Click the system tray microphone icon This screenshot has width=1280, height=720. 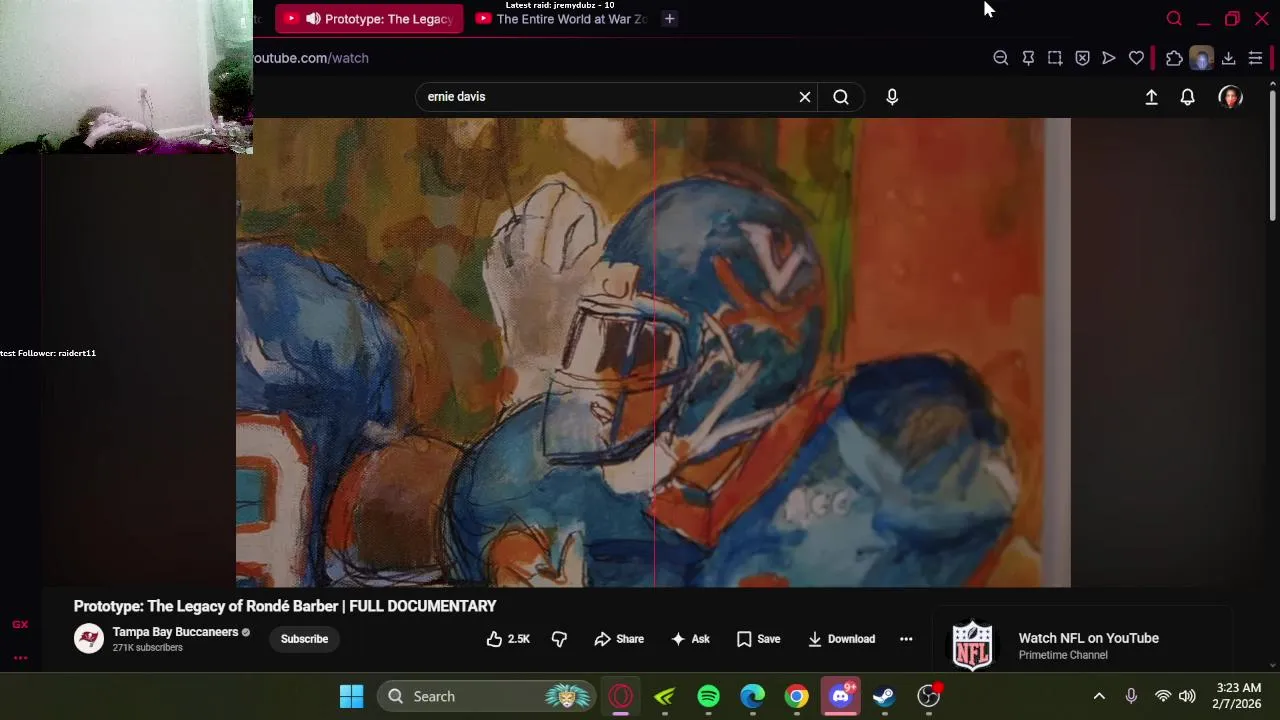(1131, 696)
